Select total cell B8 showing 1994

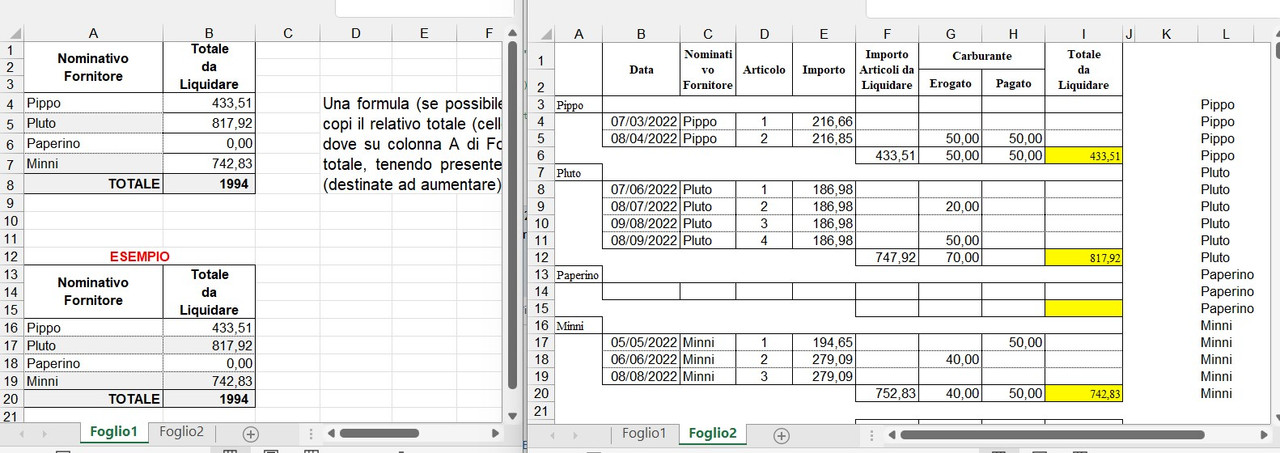coord(209,184)
